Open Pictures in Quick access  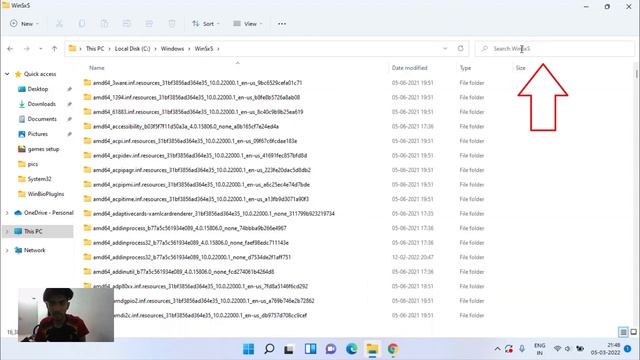(x=38, y=134)
